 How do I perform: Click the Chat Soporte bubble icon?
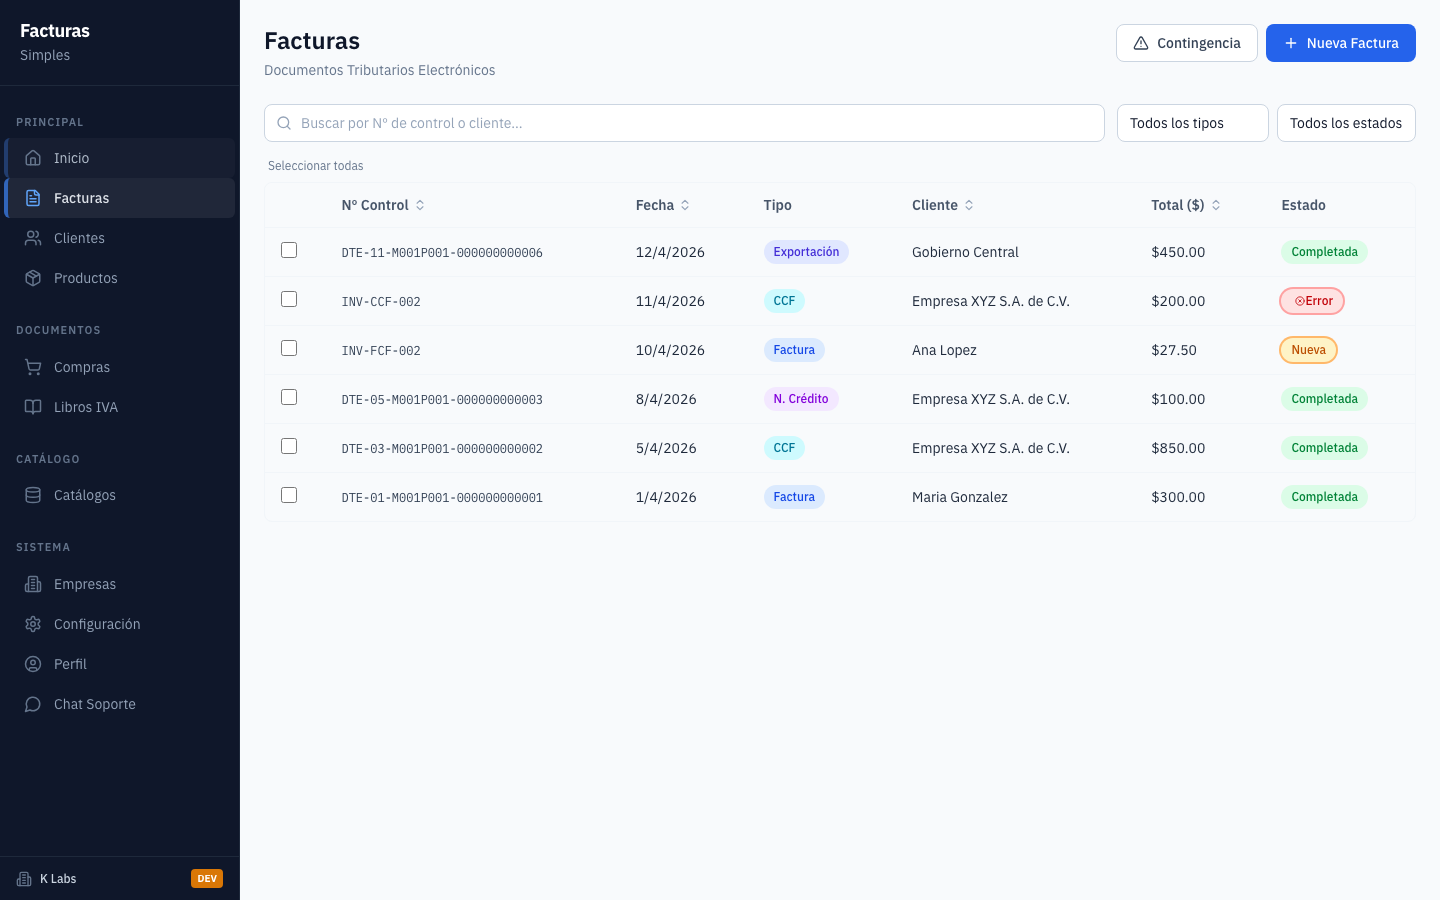coord(33,704)
